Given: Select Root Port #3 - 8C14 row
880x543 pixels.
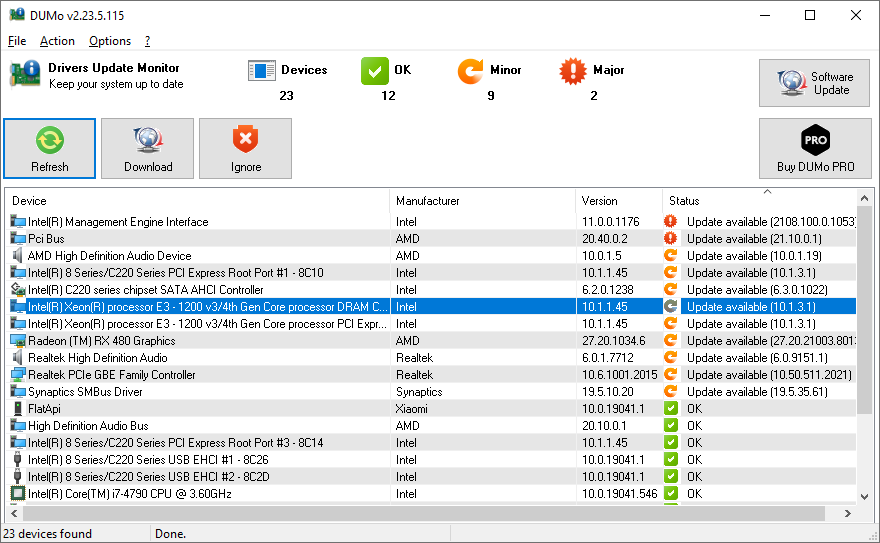Looking at the screenshot, I should point(431,443).
